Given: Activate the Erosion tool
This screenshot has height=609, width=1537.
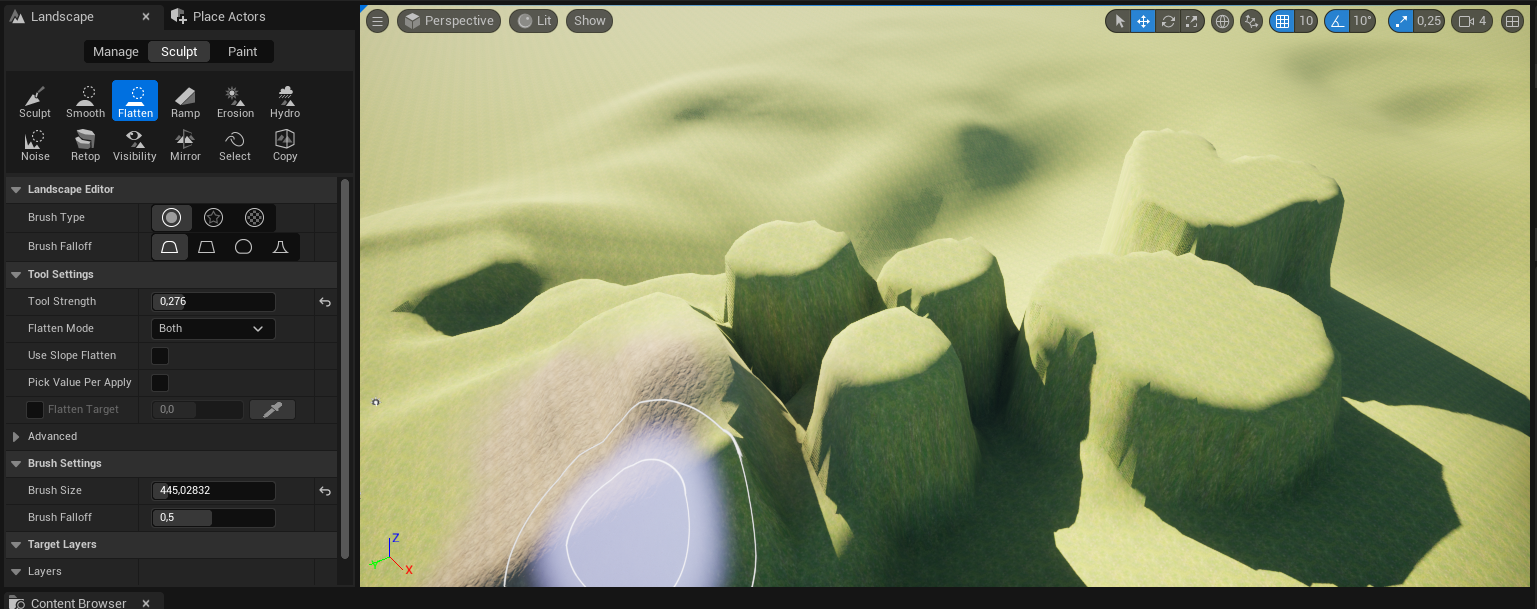Looking at the screenshot, I should 235,101.
